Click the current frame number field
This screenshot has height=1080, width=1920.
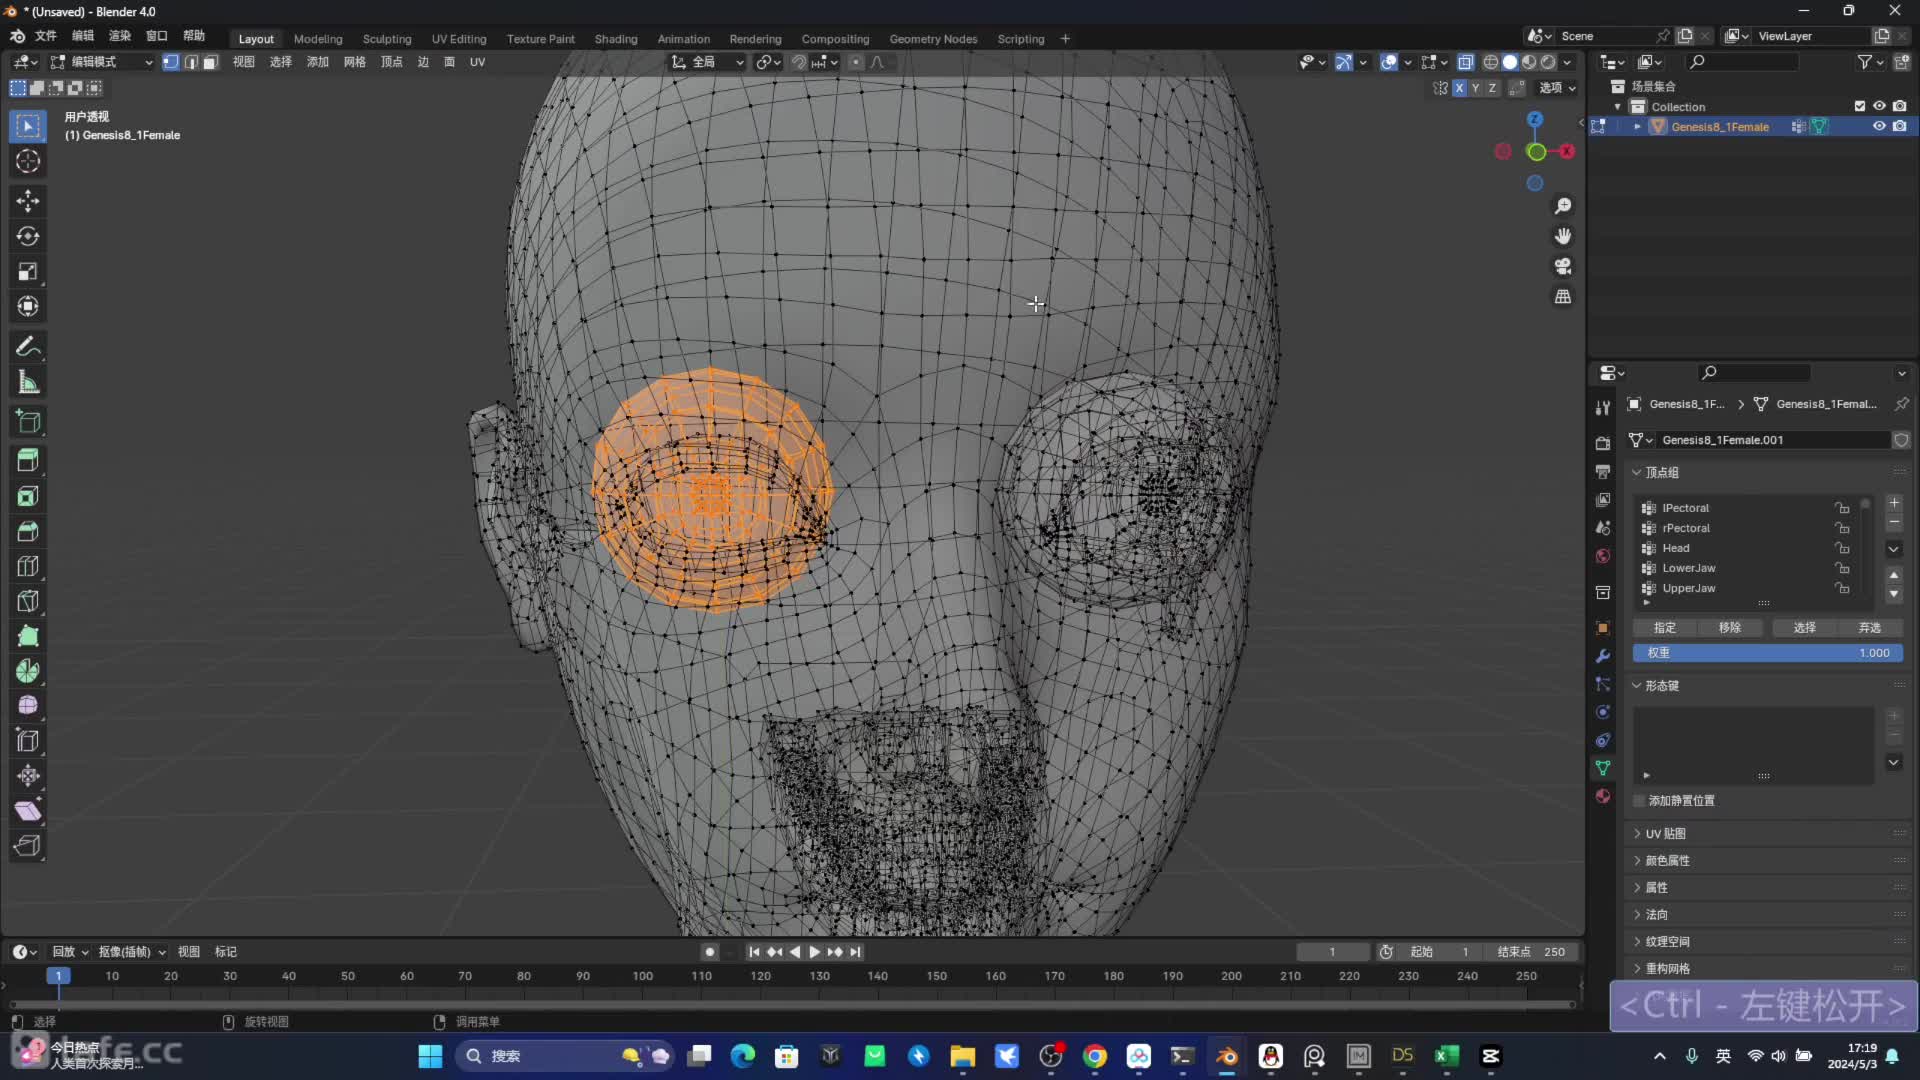point(1332,952)
